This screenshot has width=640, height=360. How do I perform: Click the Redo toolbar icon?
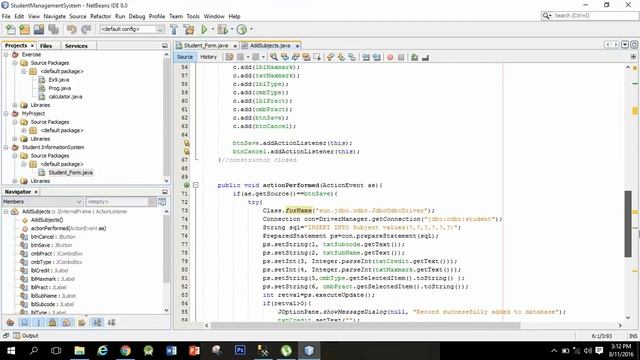click(86, 29)
